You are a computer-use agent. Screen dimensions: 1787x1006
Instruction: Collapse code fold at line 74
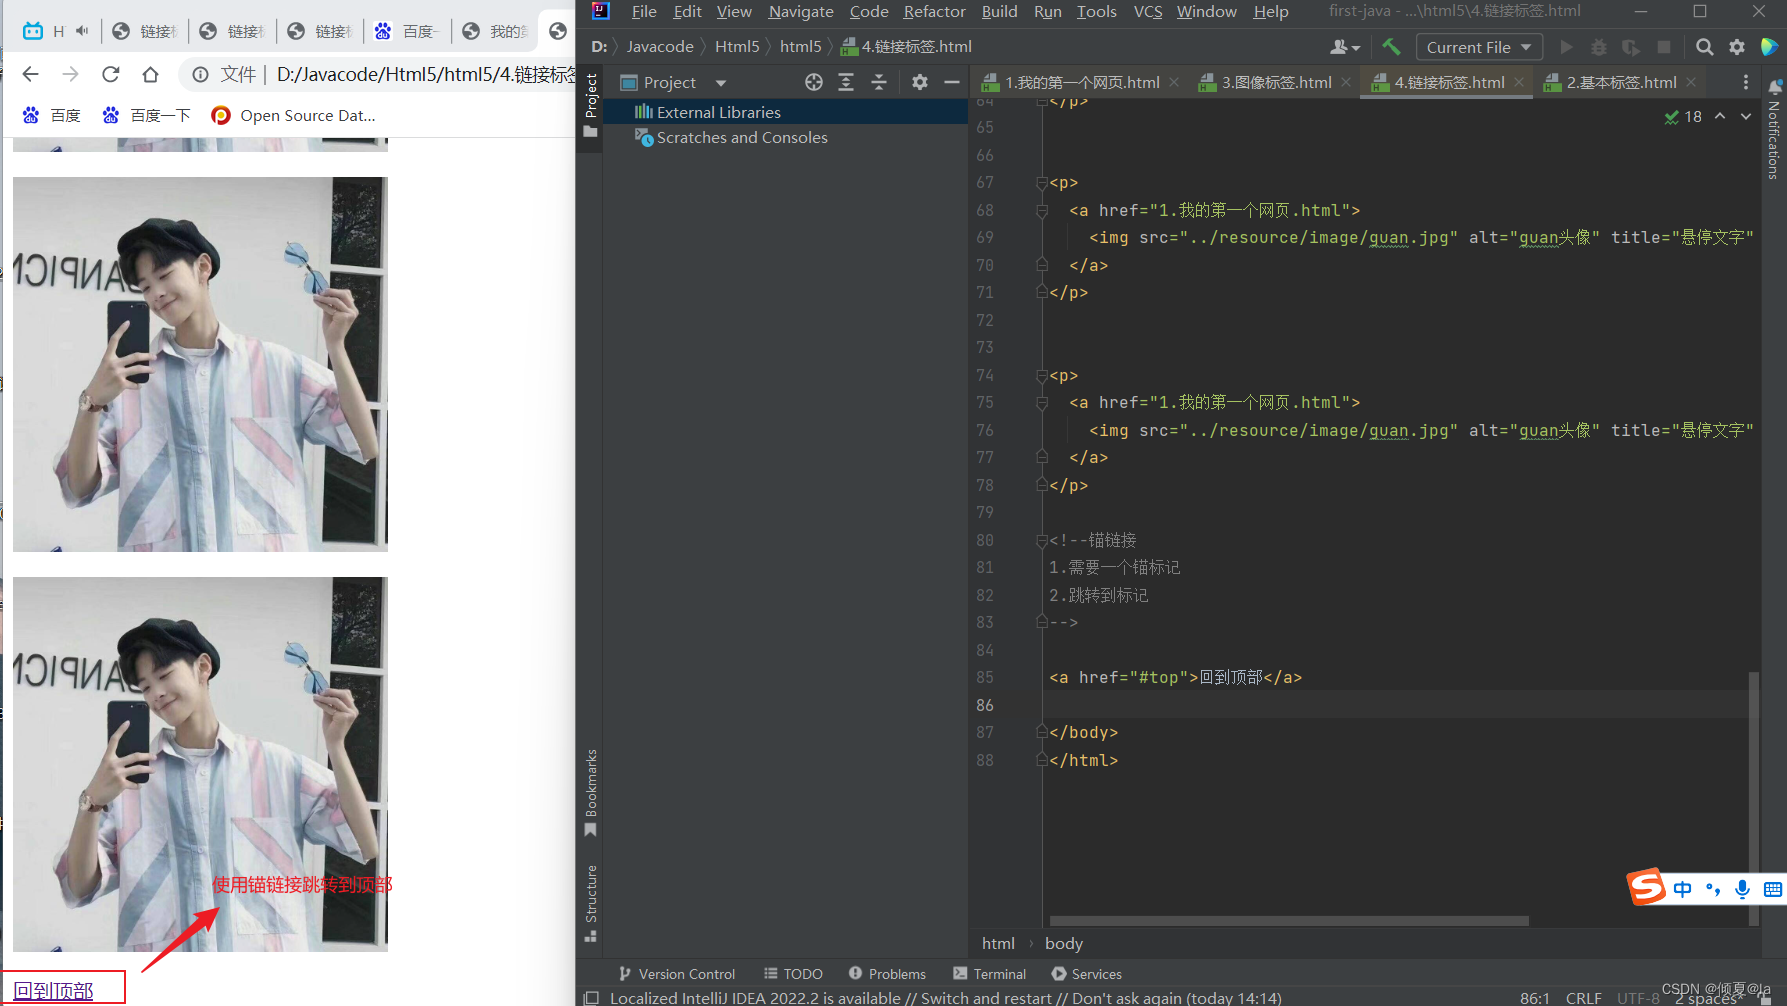(x=1041, y=376)
